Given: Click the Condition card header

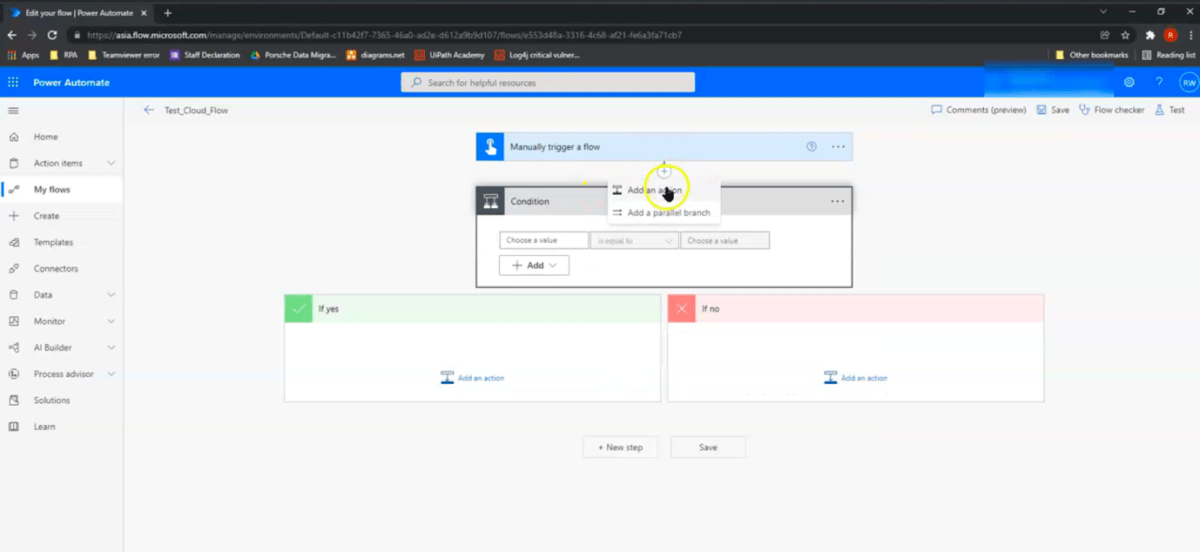Looking at the screenshot, I should [x=664, y=201].
